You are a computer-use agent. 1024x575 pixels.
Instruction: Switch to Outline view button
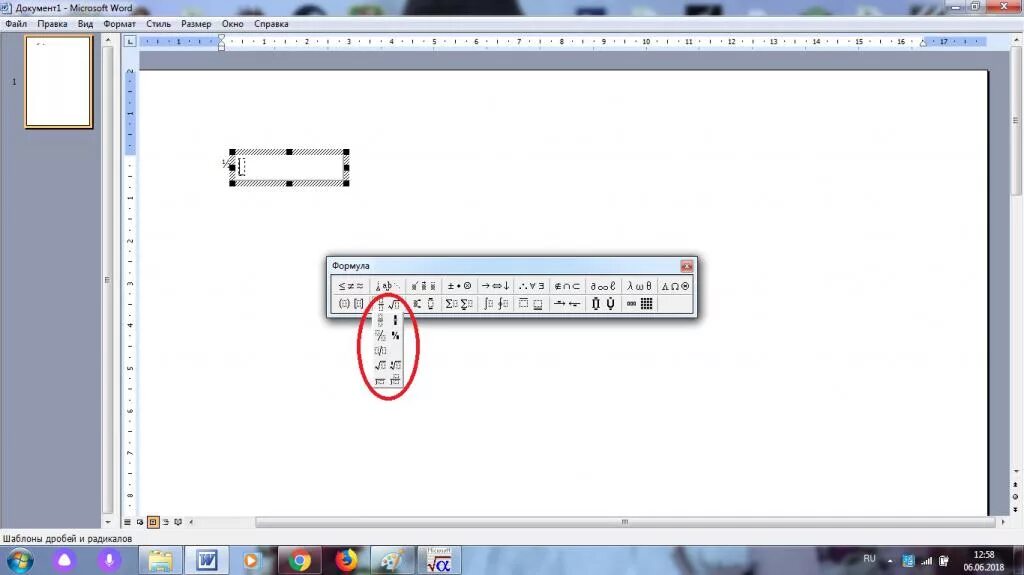pos(165,522)
